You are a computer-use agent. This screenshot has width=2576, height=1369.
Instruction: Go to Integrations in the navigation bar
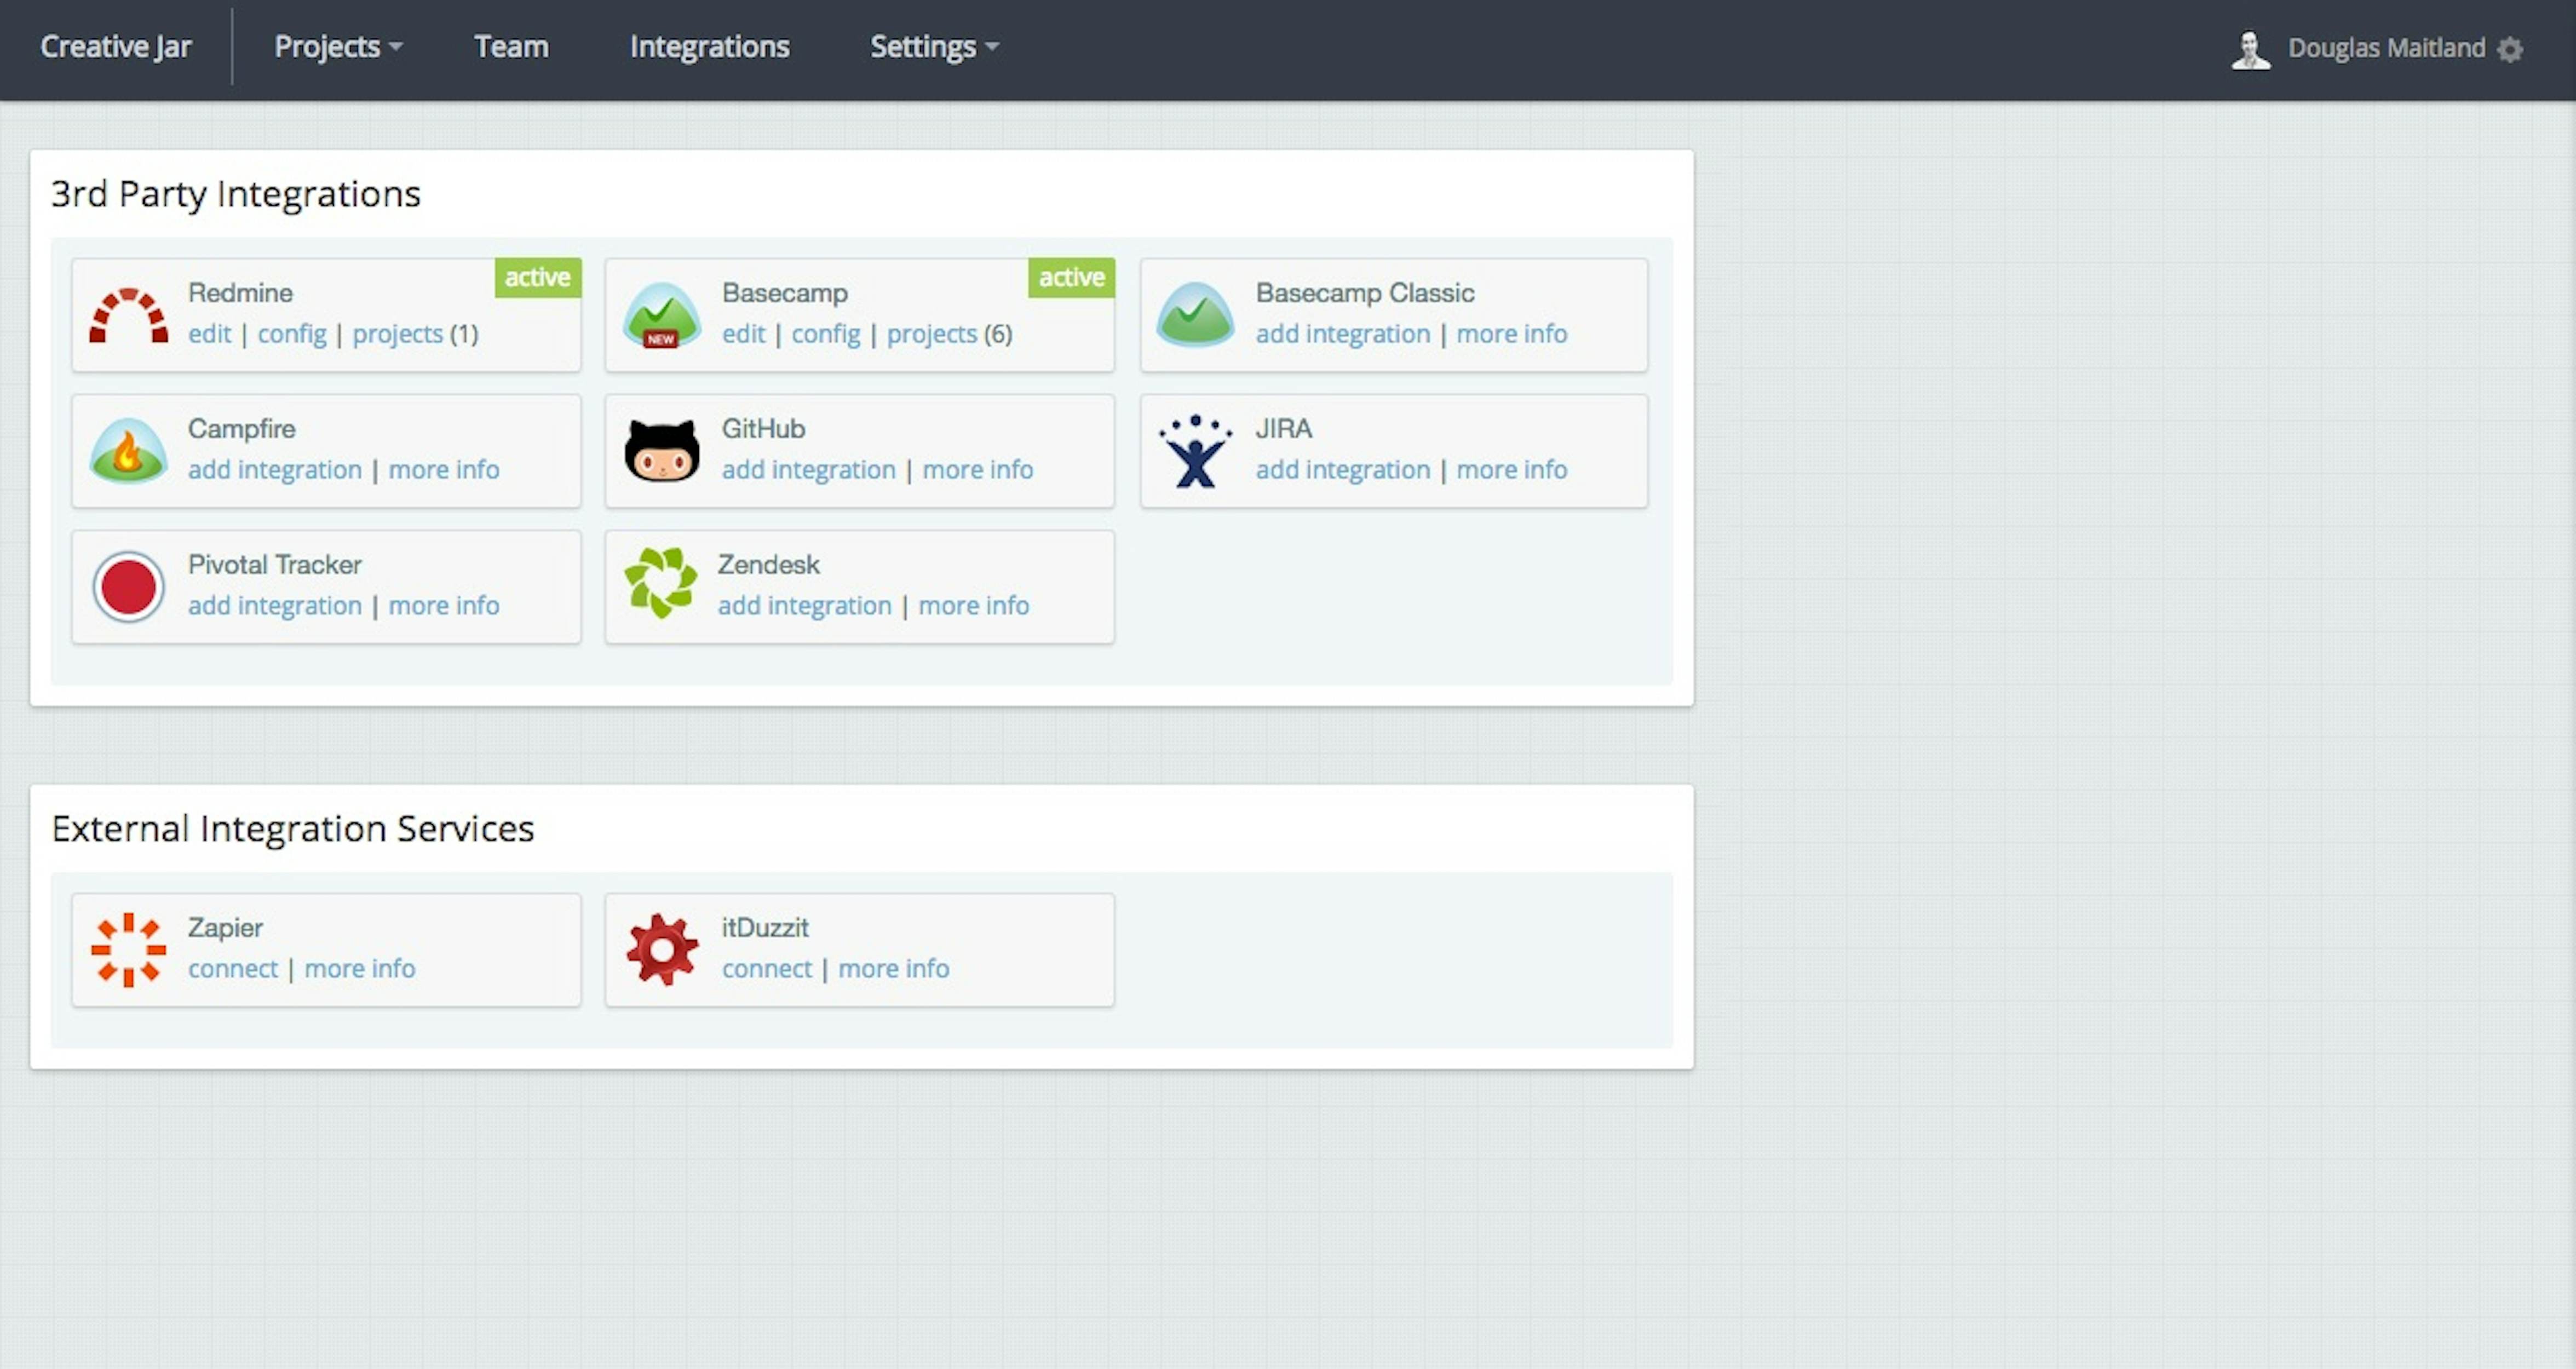(709, 47)
